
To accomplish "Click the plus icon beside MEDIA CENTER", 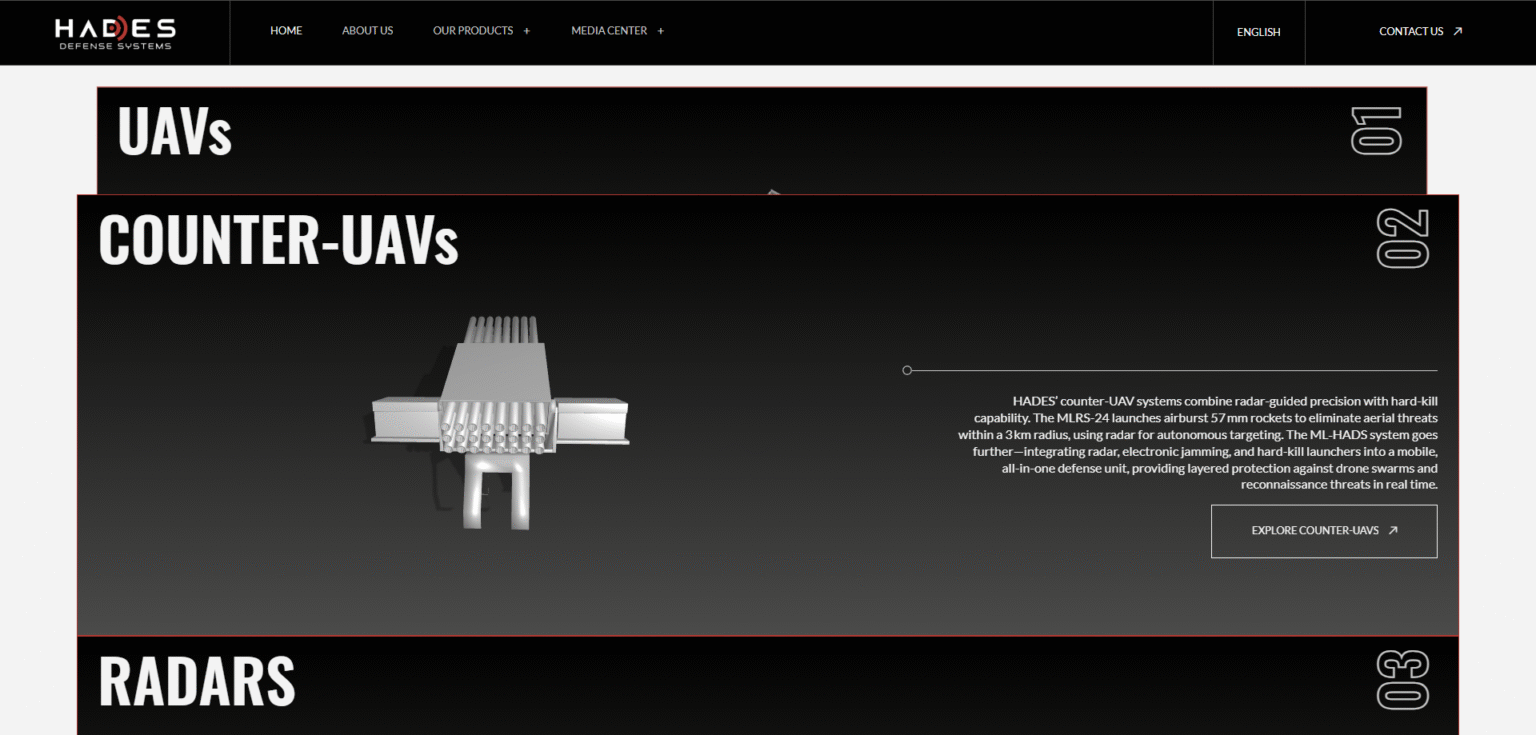I will click(x=659, y=31).
